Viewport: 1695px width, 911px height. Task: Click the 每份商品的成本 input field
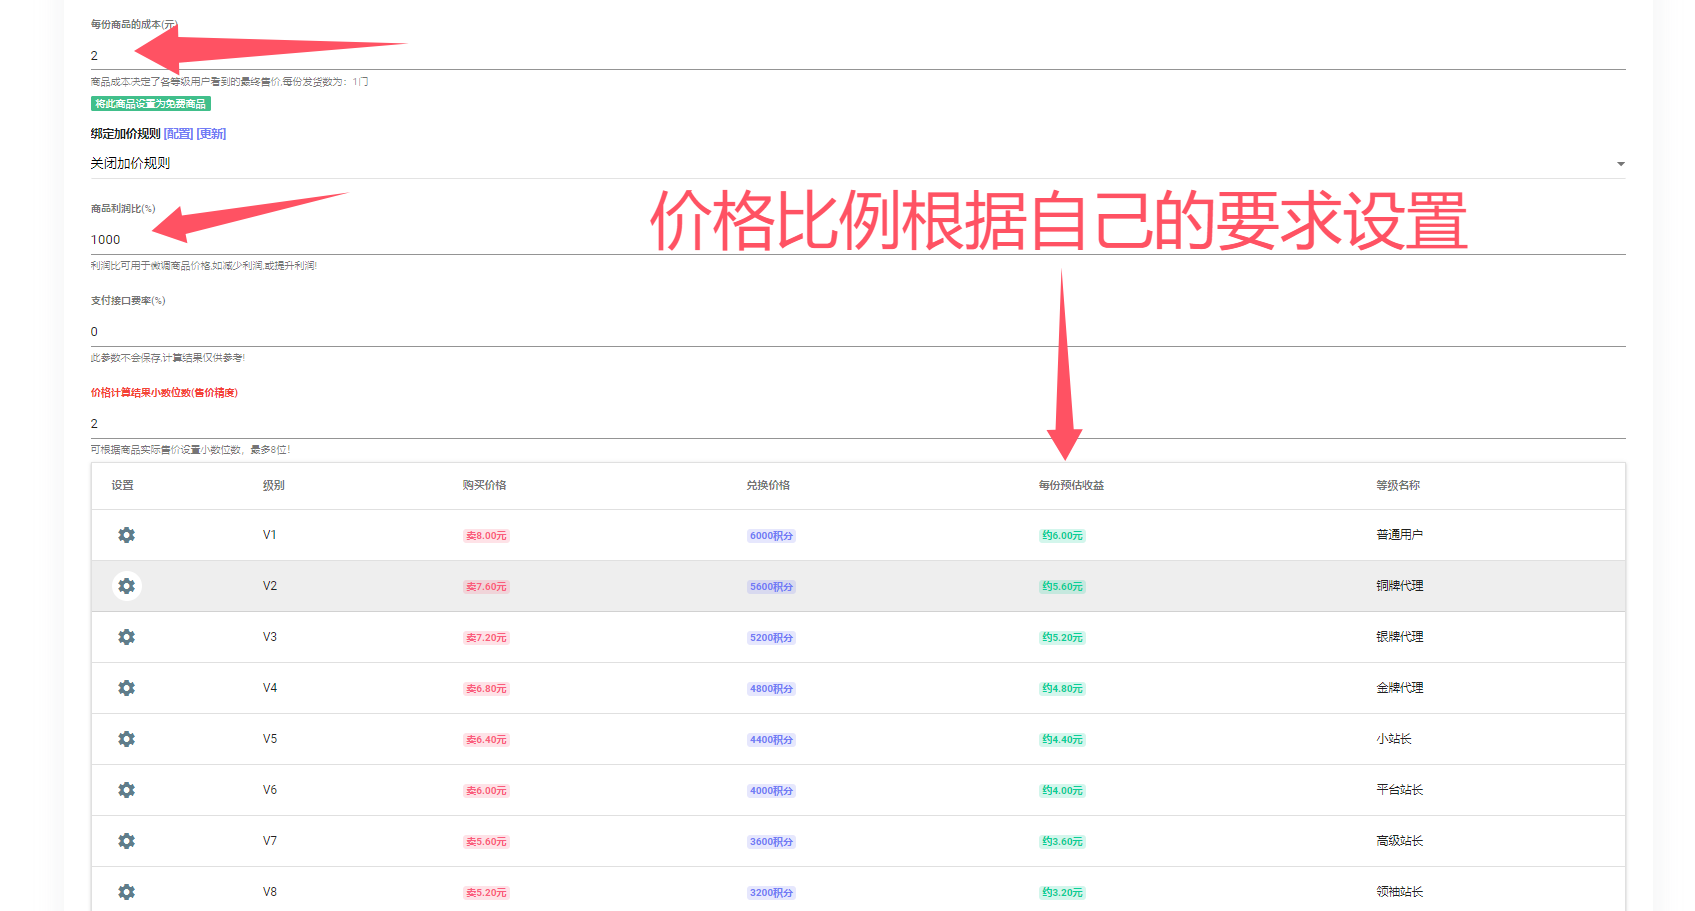pos(850,56)
